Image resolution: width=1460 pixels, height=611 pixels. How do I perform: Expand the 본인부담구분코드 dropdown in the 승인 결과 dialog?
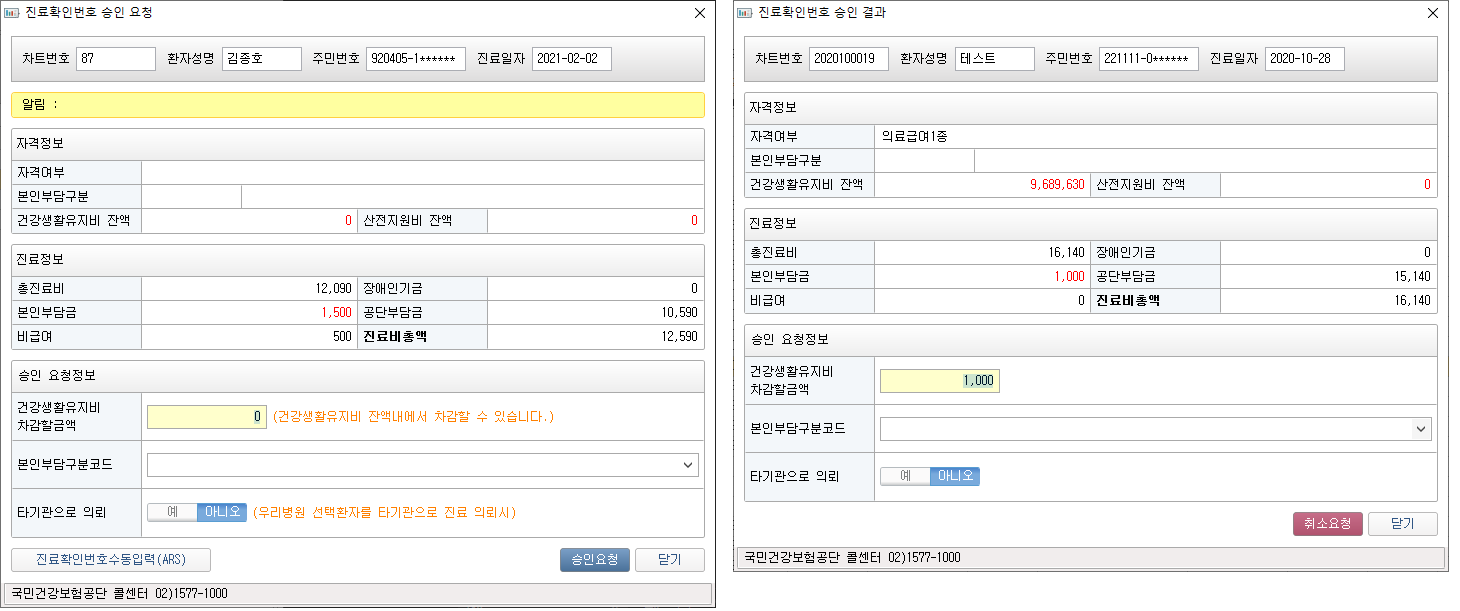[x=1420, y=429]
